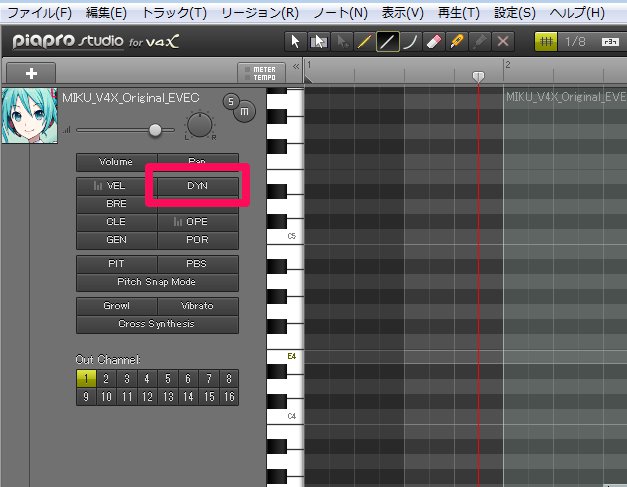Toggle the METER TEMPO display
The image size is (627, 487).
261,73
